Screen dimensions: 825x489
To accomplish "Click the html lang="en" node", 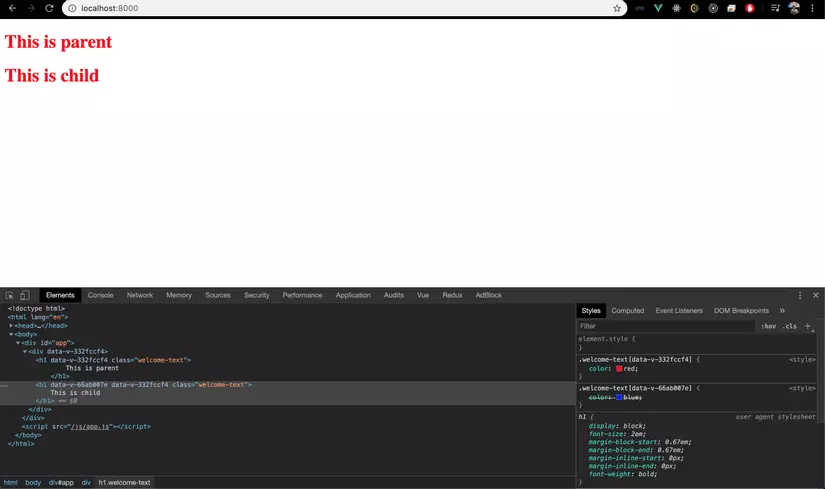I will tap(38, 317).
